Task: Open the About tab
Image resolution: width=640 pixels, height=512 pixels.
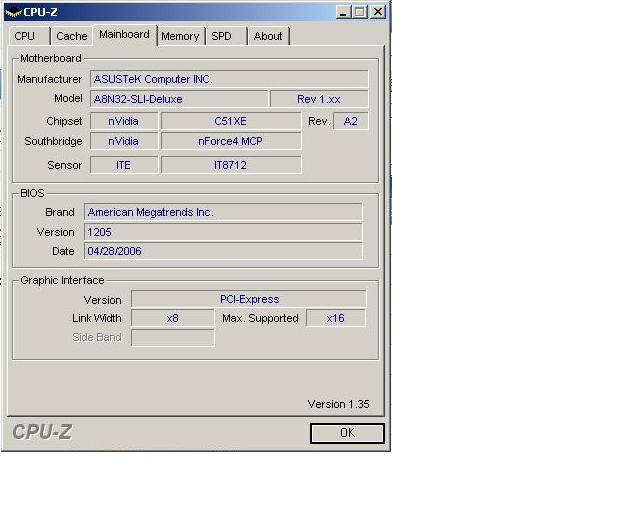Action: [x=269, y=36]
